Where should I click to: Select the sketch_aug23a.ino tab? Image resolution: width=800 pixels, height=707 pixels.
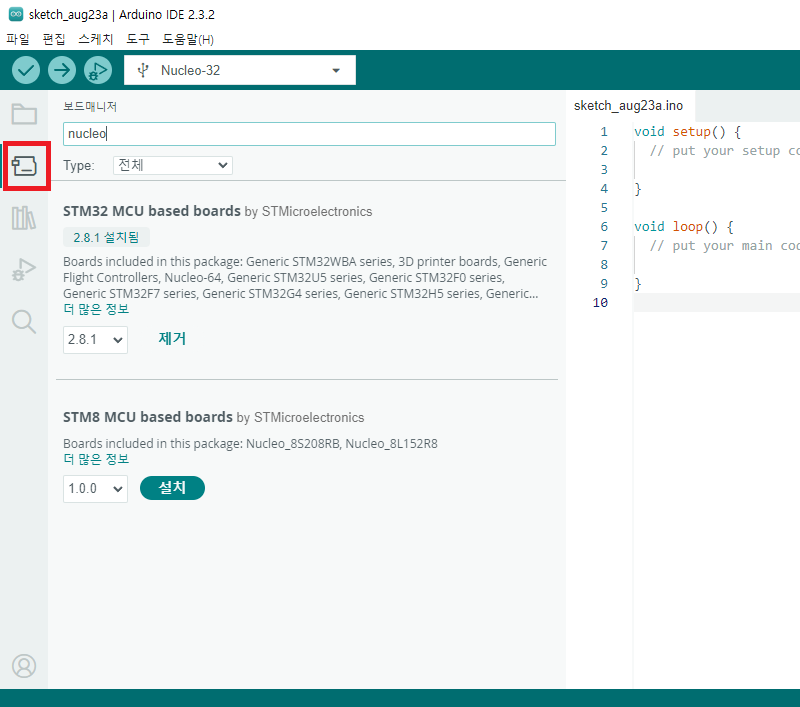pos(629,106)
